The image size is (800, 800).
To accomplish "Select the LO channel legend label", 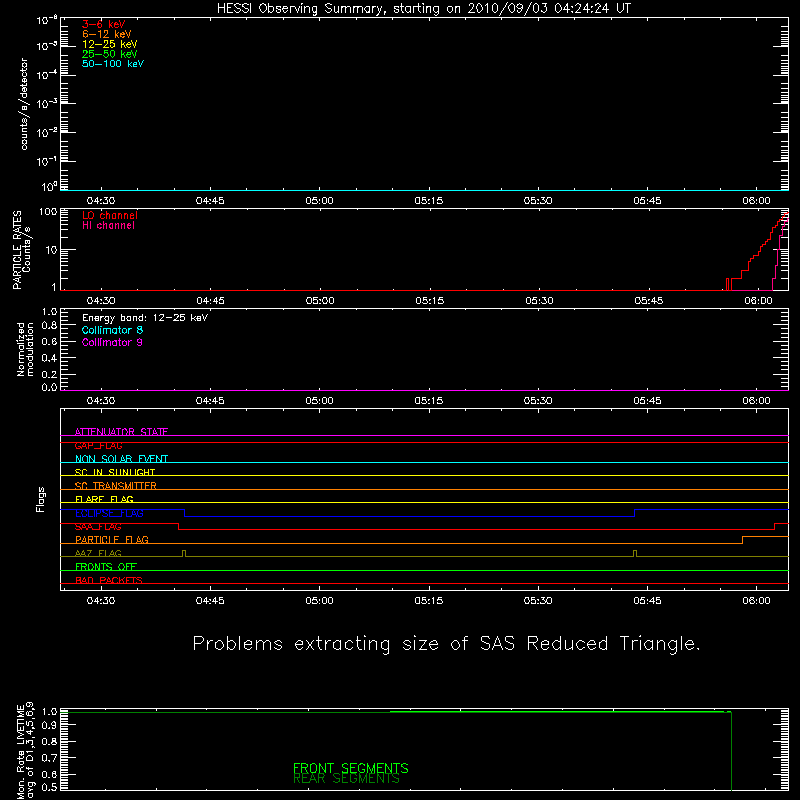I will tap(110, 215).
